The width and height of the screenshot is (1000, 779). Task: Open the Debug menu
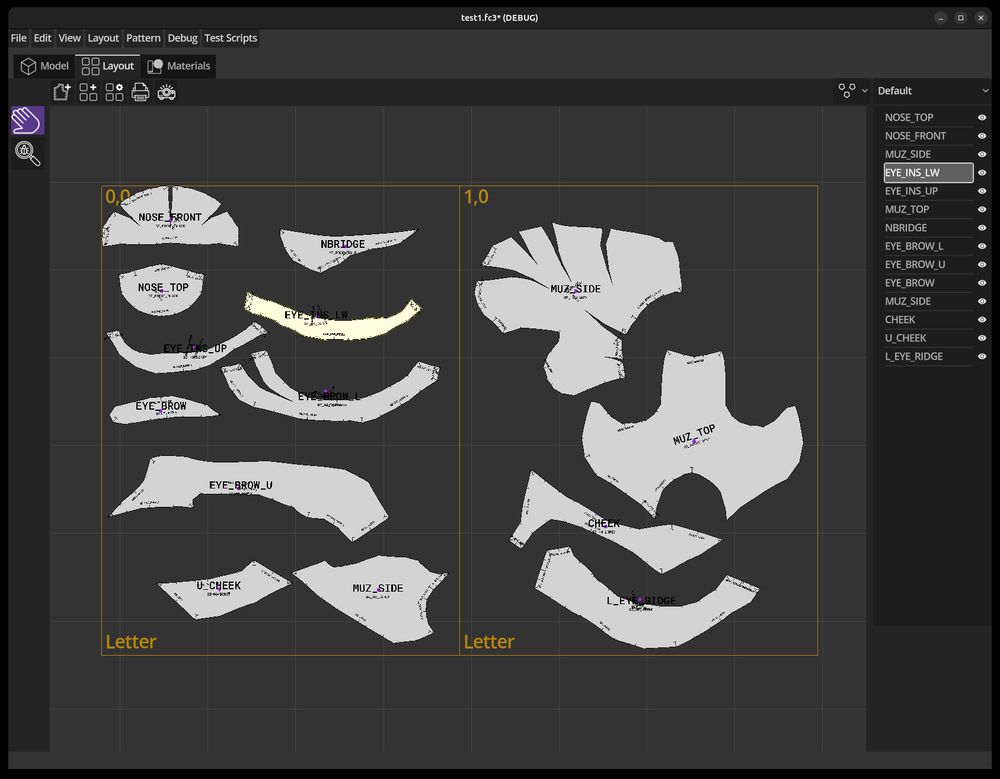182,38
